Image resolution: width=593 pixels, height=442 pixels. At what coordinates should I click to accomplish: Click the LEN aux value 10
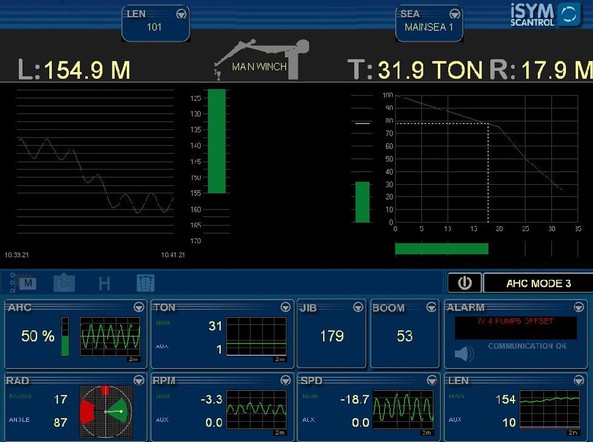509,422
